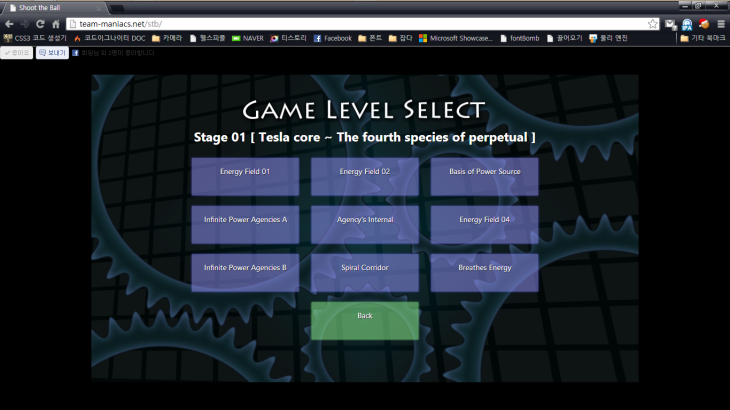The image size is (730, 410).
Task: Click the small Facebook logo beside the like count text
Action: (x=75, y=53)
